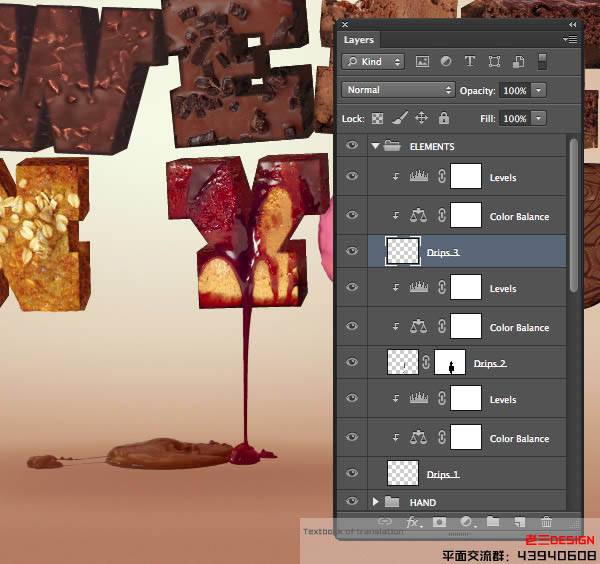Click HAND group folder icon
600x564 pixels.
click(392, 501)
